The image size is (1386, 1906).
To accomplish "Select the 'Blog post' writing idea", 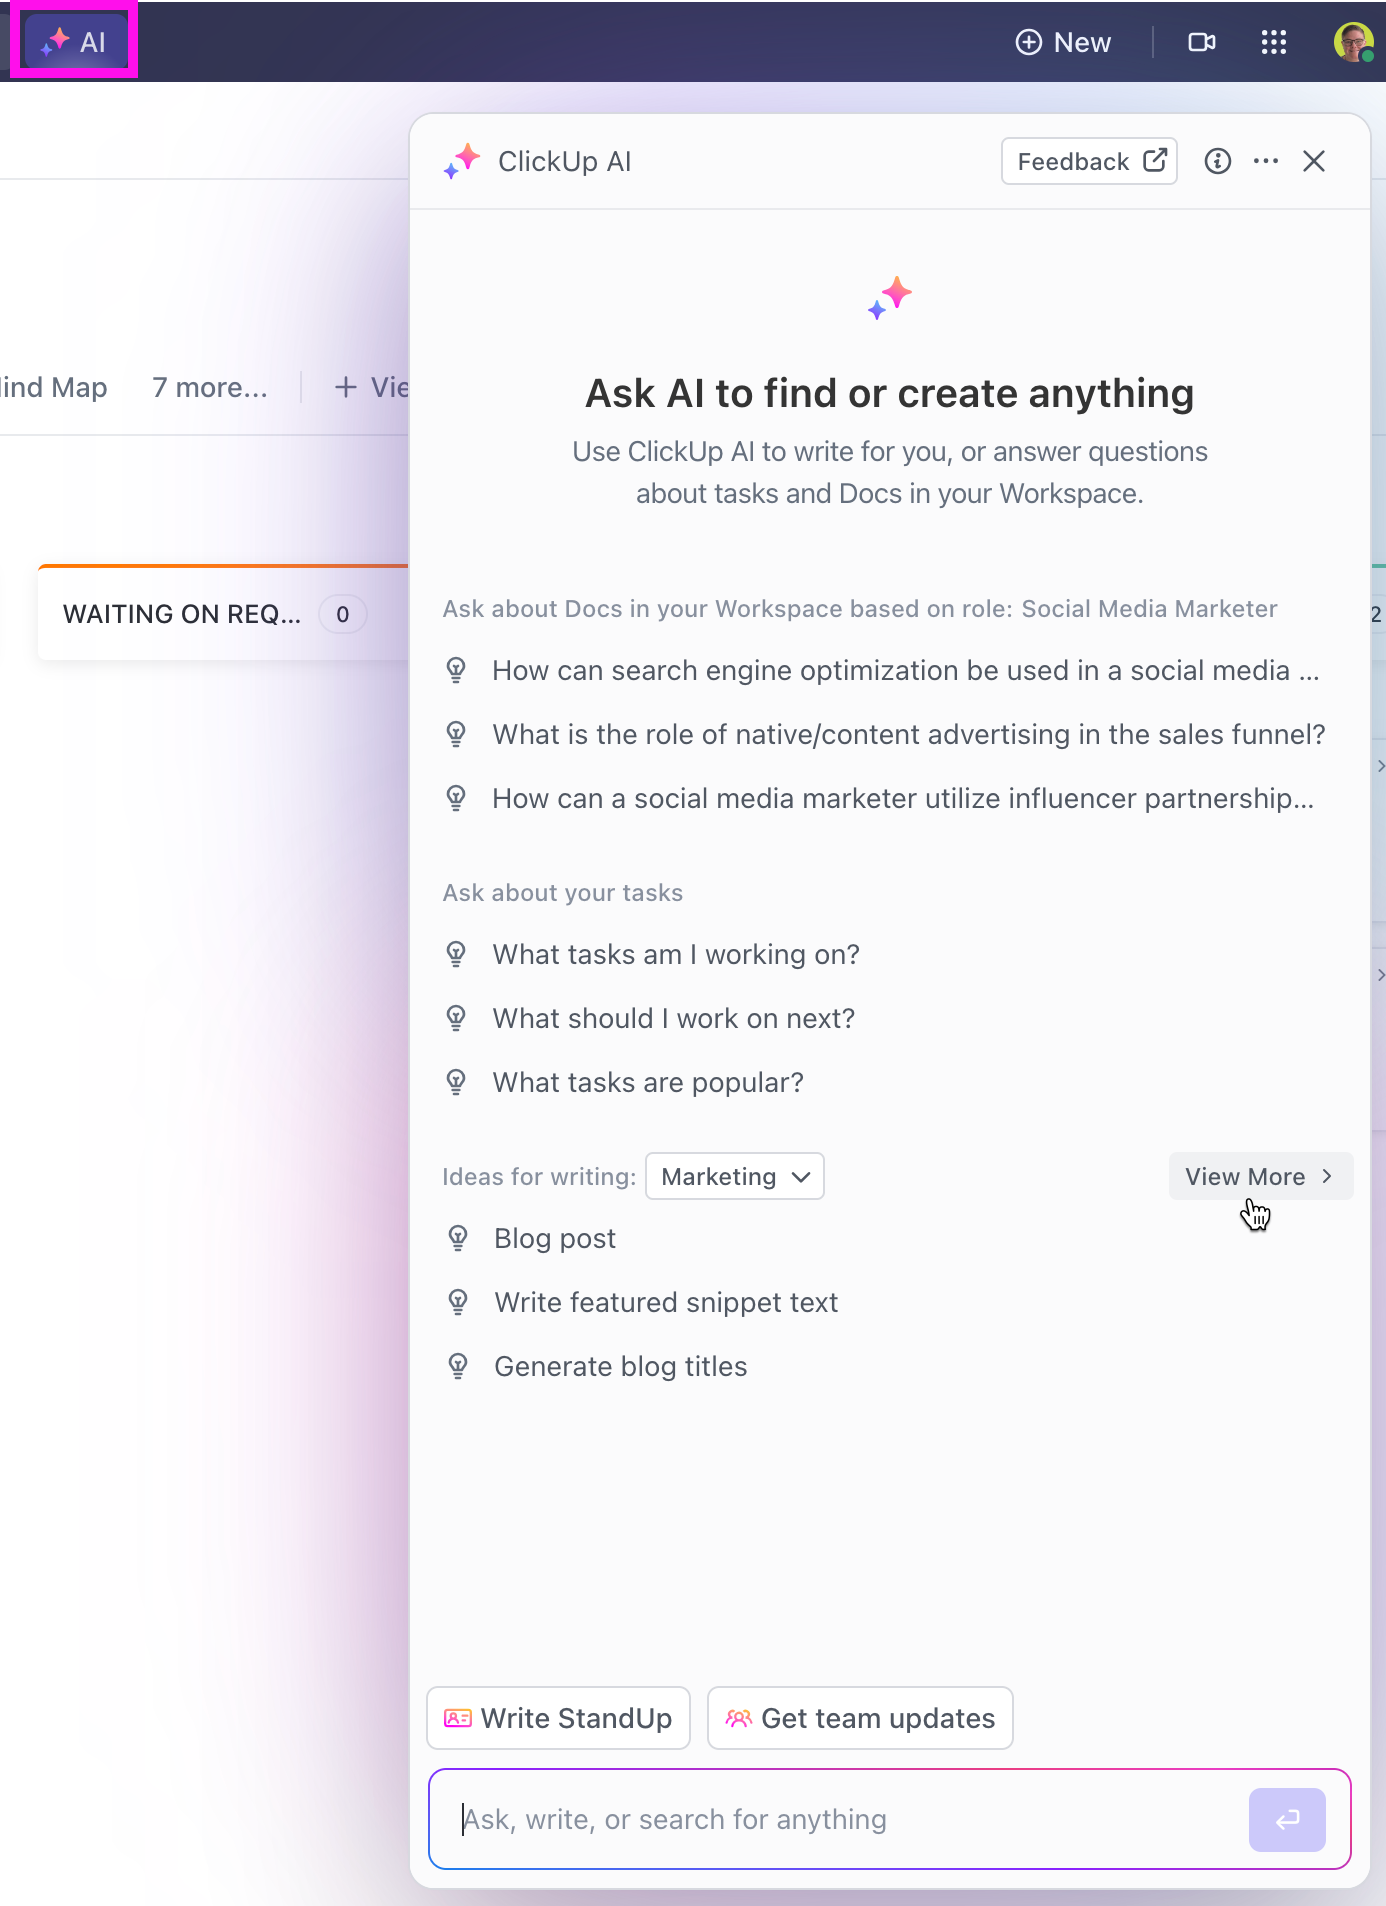I will click(554, 1238).
